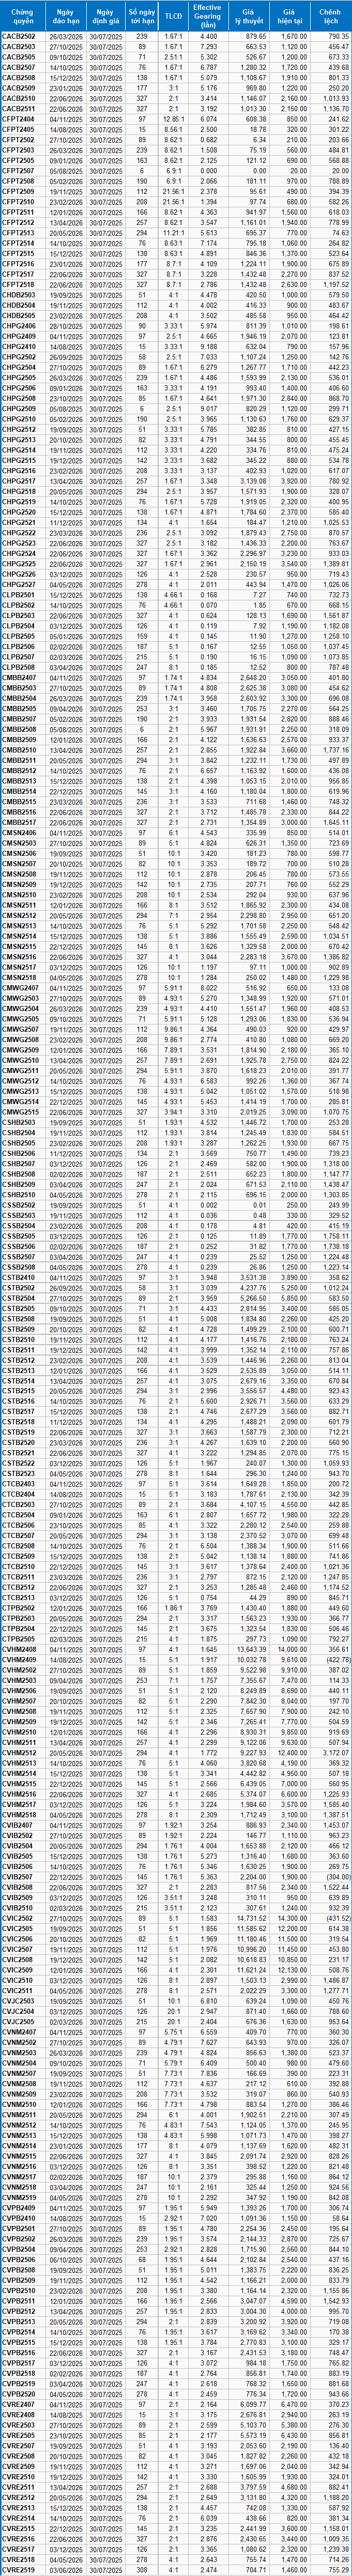This screenshot has height=2576, width=352.
Task: Select warrant code CVRE2519
Action: click(x=18, y=2569)
